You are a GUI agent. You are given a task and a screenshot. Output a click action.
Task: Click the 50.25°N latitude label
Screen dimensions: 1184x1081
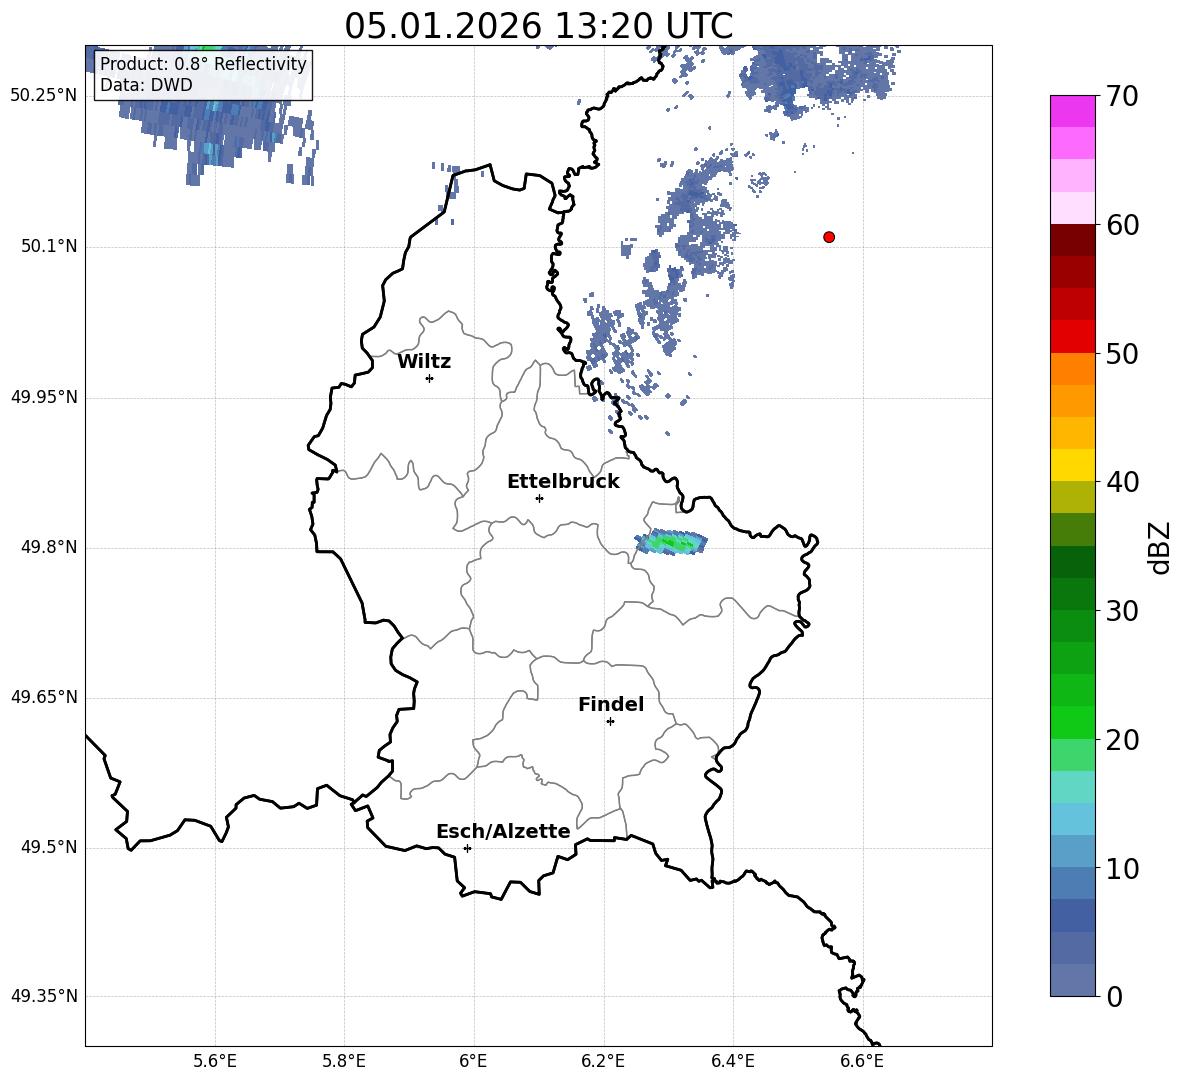44,96
